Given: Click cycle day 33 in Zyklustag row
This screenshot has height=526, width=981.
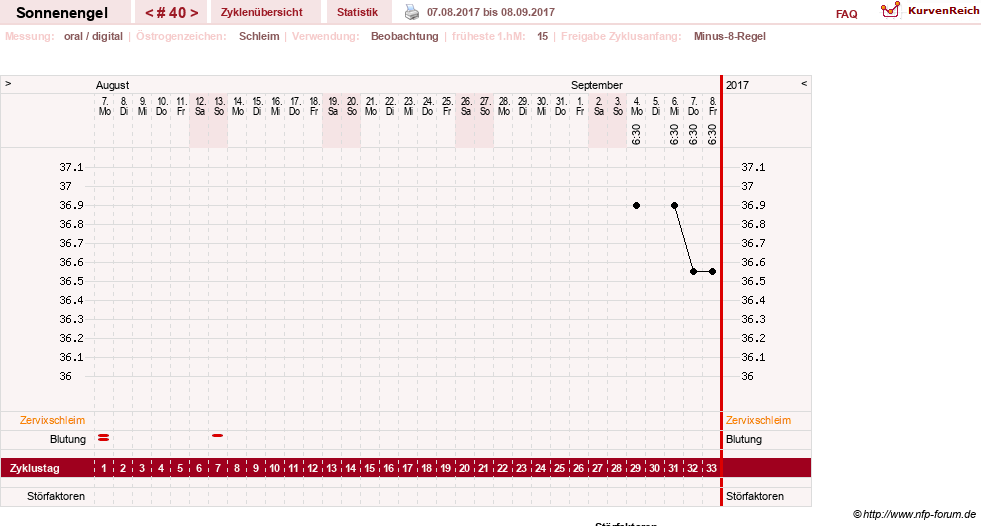Looking at the screenshot, I should (x=711, y=468).
